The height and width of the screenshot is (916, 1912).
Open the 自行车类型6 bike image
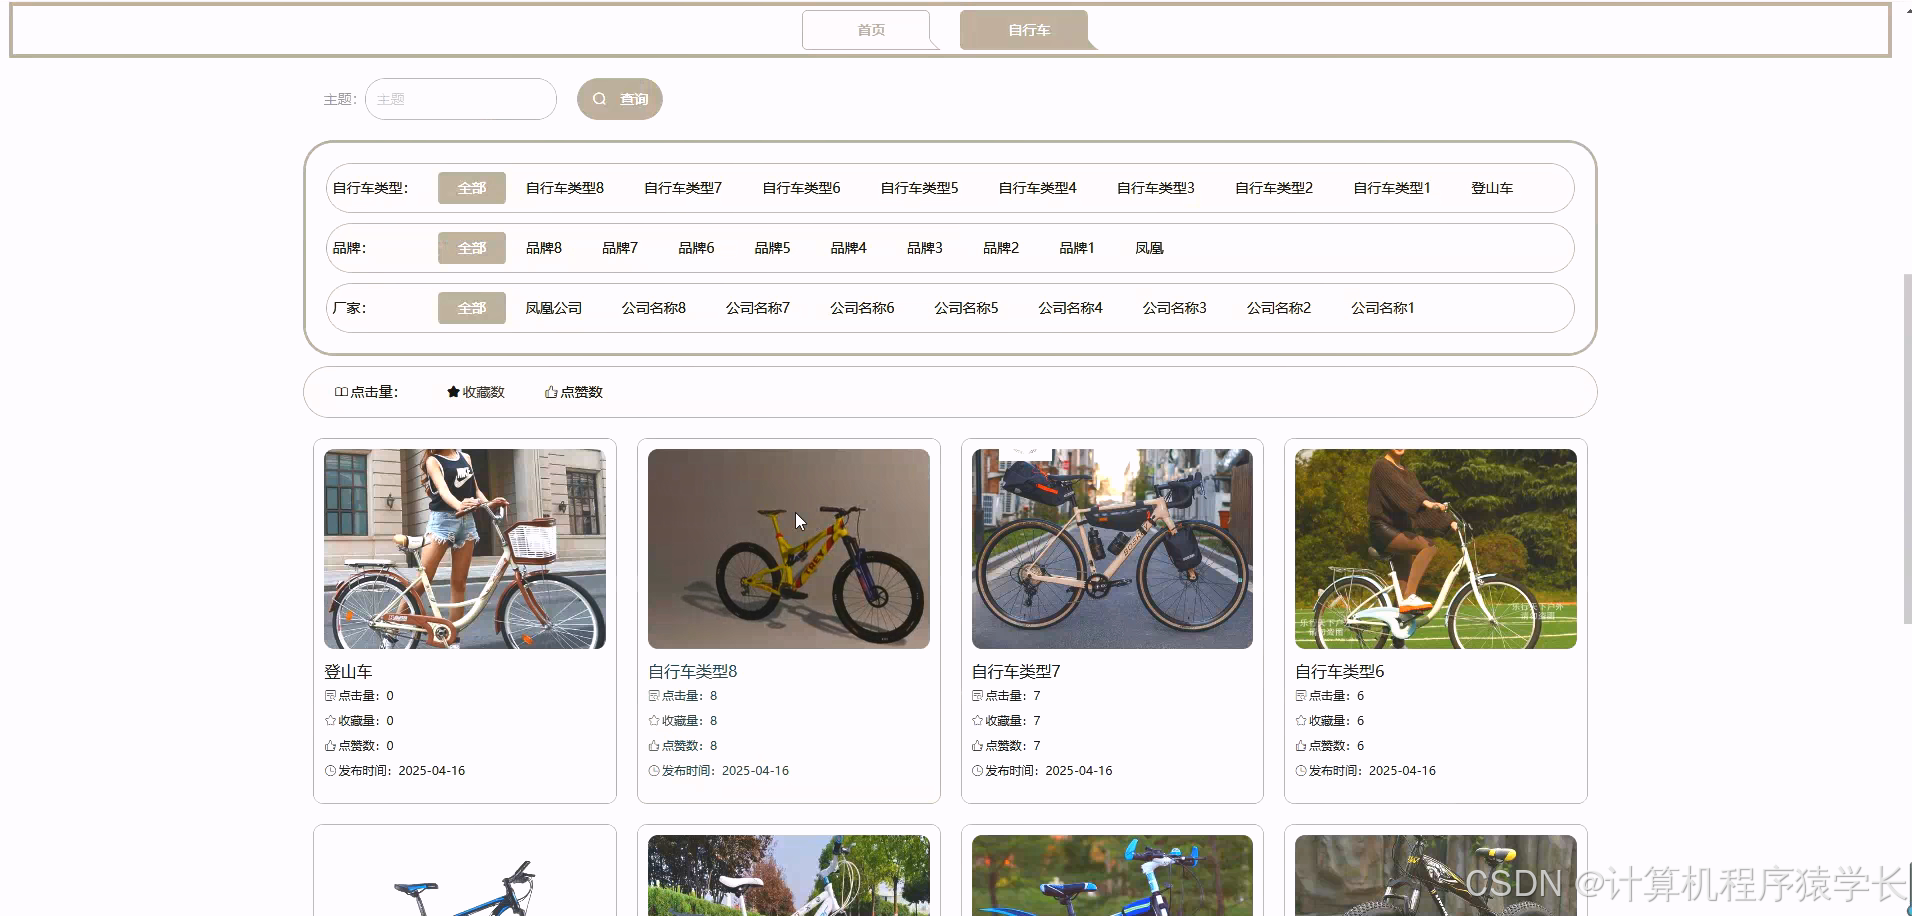point(1436,549)
